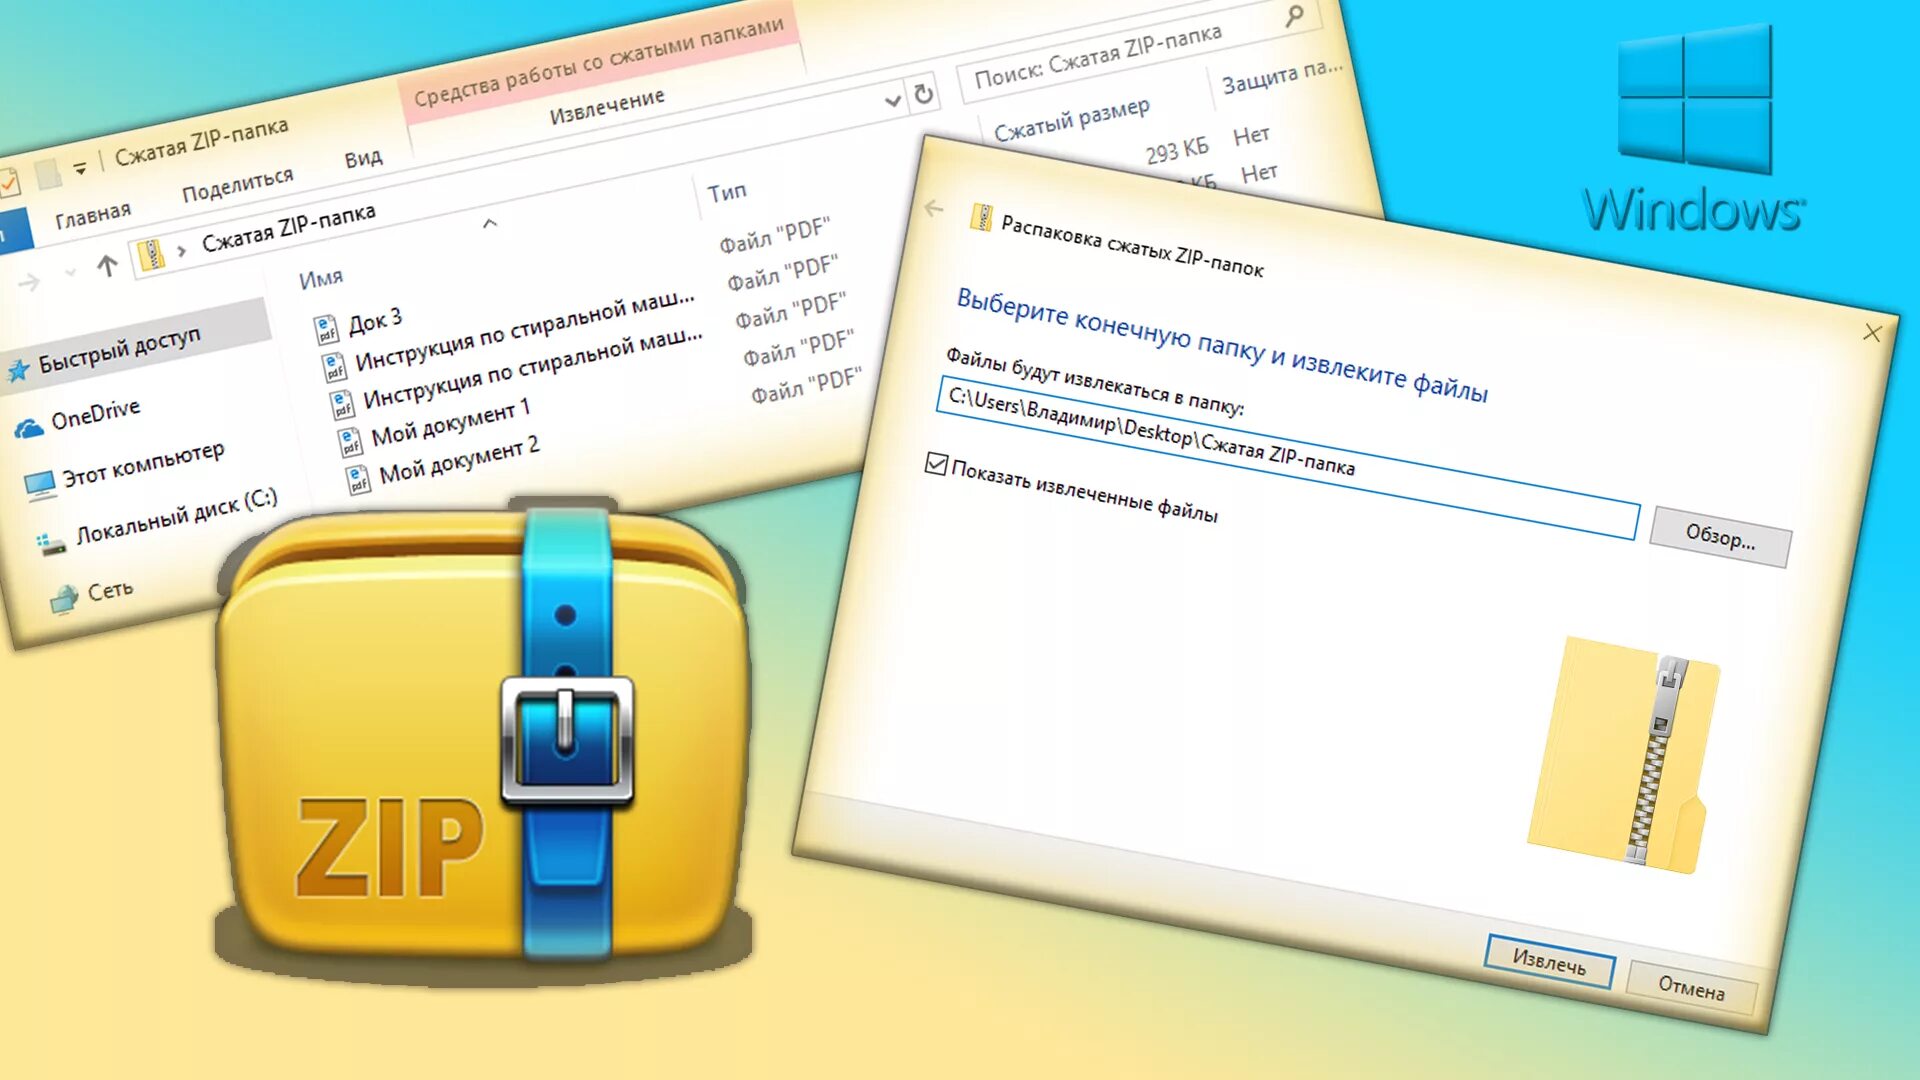The width and height of the screenshot is (1920, 1080).
Task: Open the Извлечение ribbon tab
Action: pyautogui.click(x=606, y=106)
